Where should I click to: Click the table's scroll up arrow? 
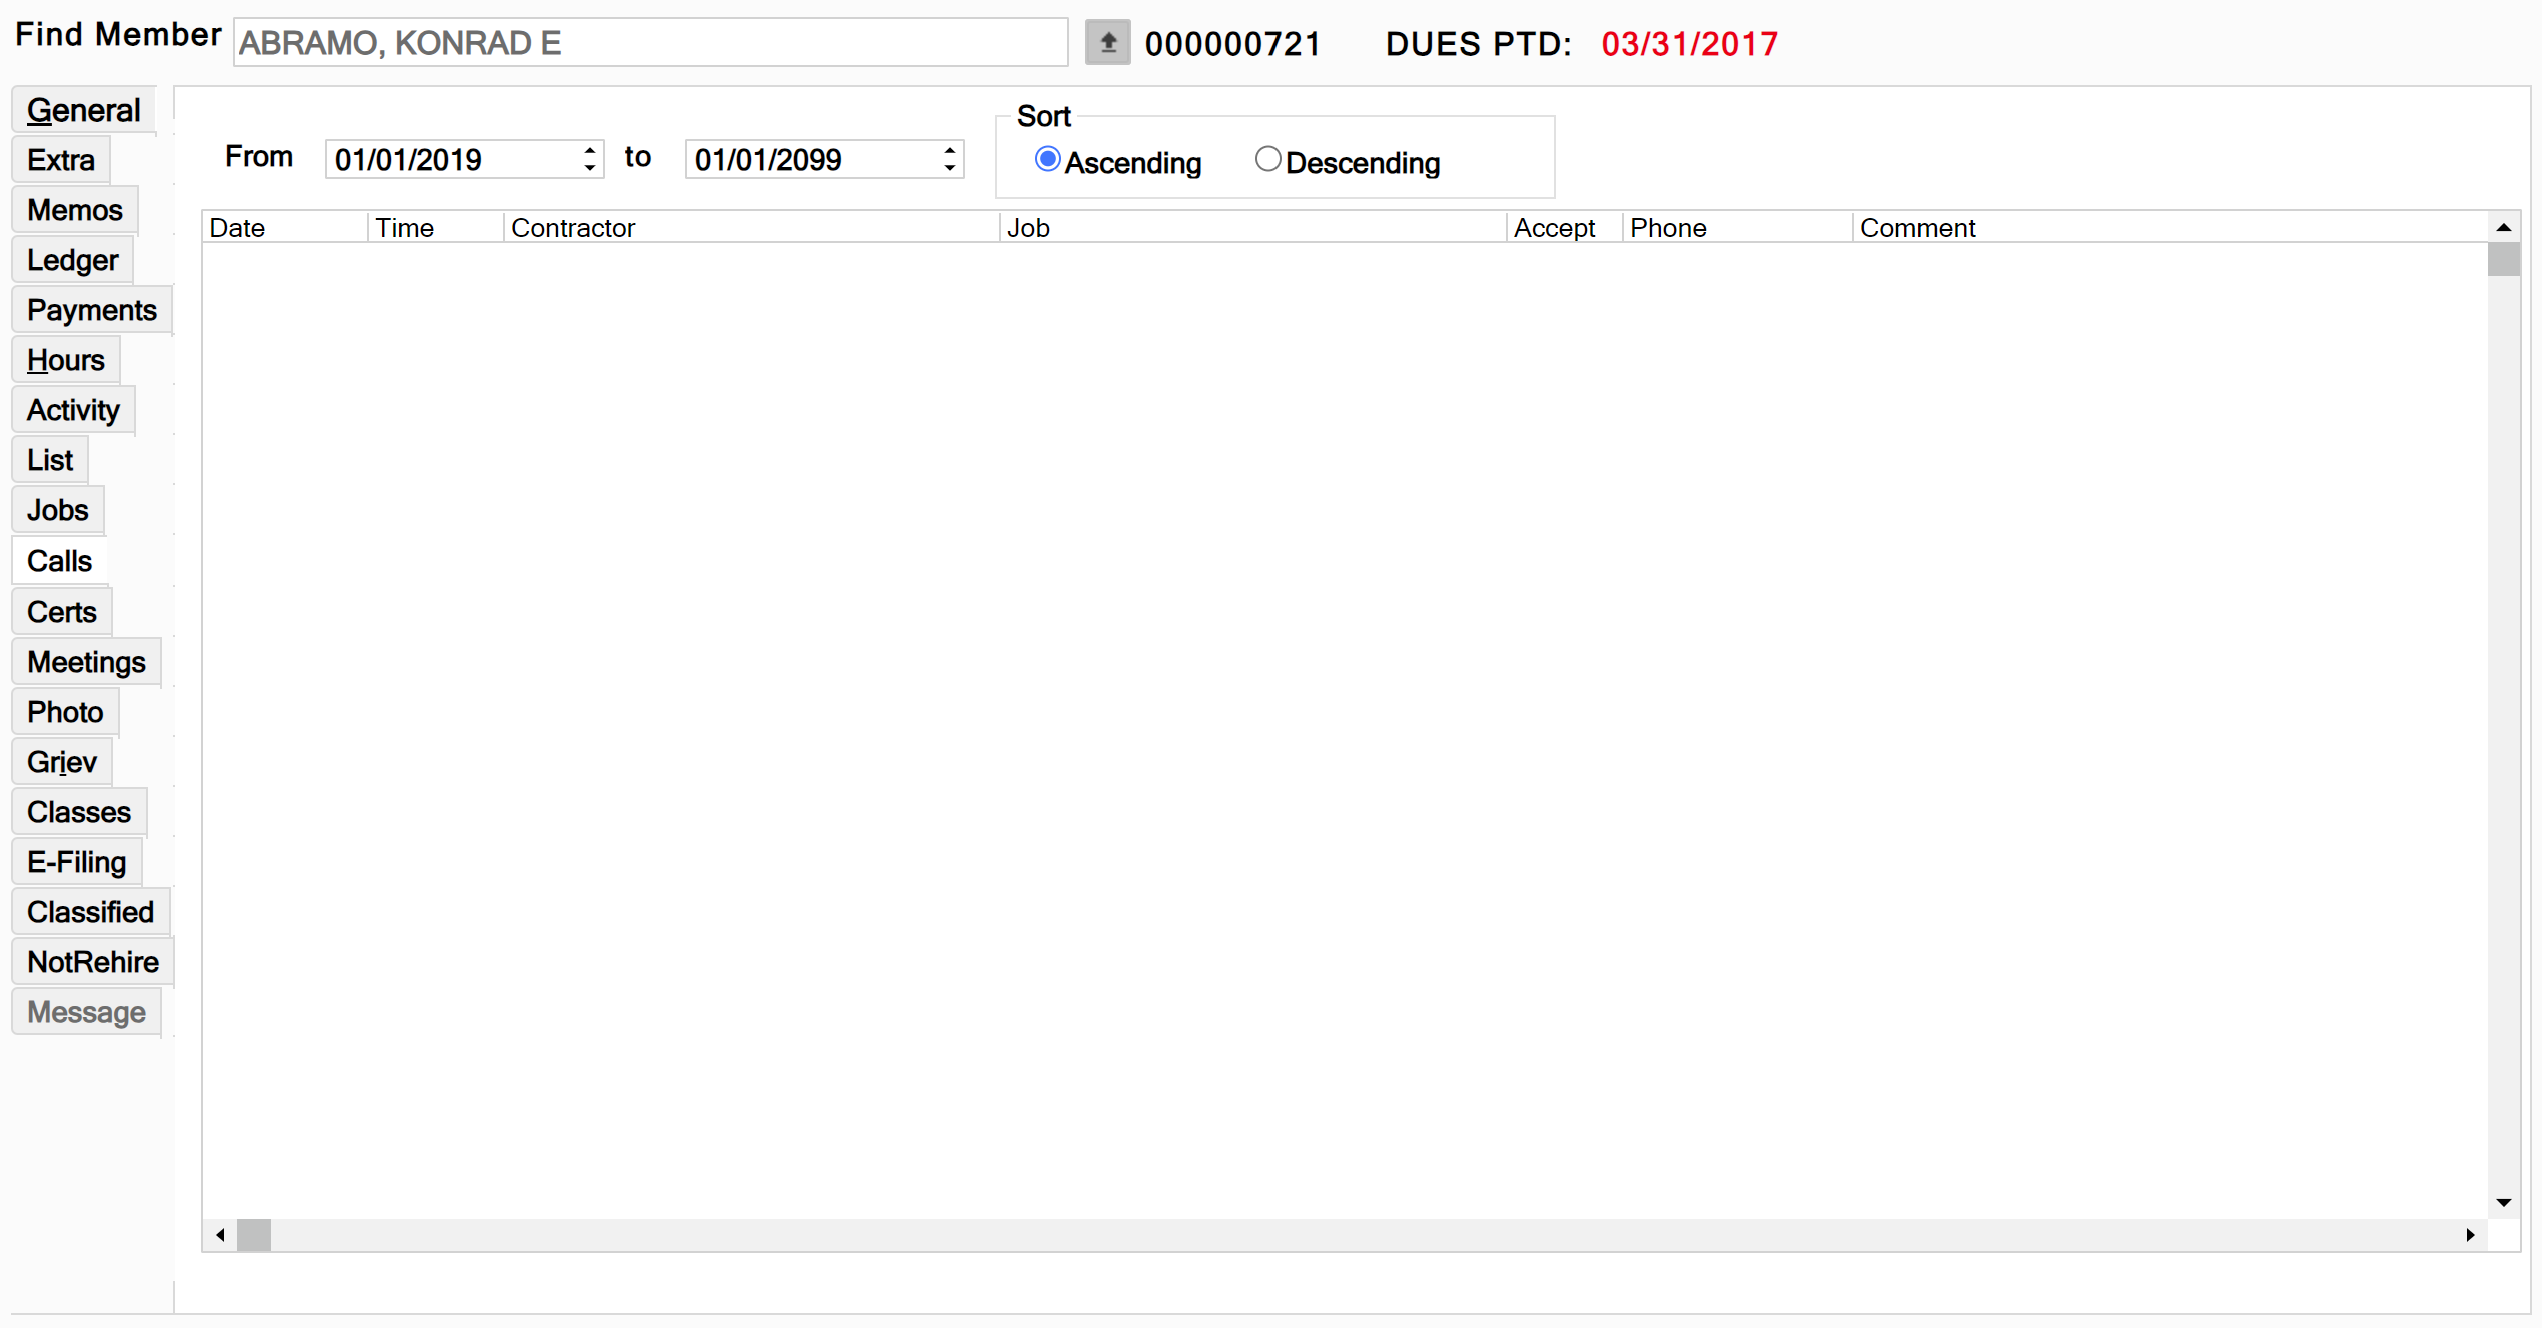(x=2503, y=228)
